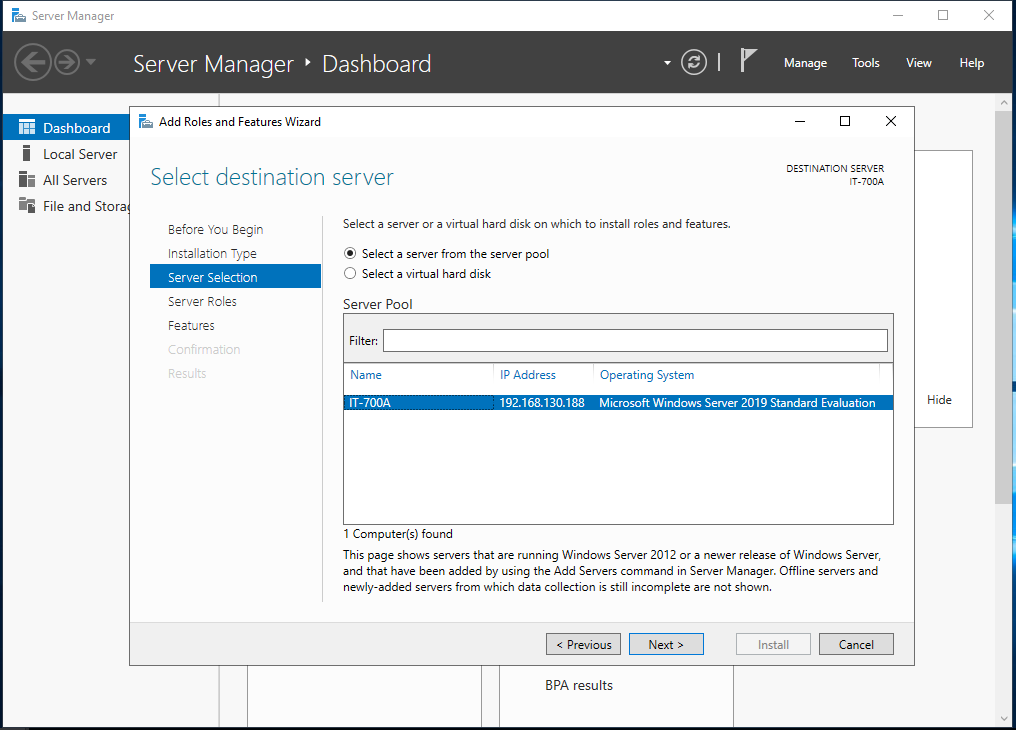1016x730 pixels.
Task: Click scrollbar up arrow in Server Manager
Action: (x=1004, y=102)
